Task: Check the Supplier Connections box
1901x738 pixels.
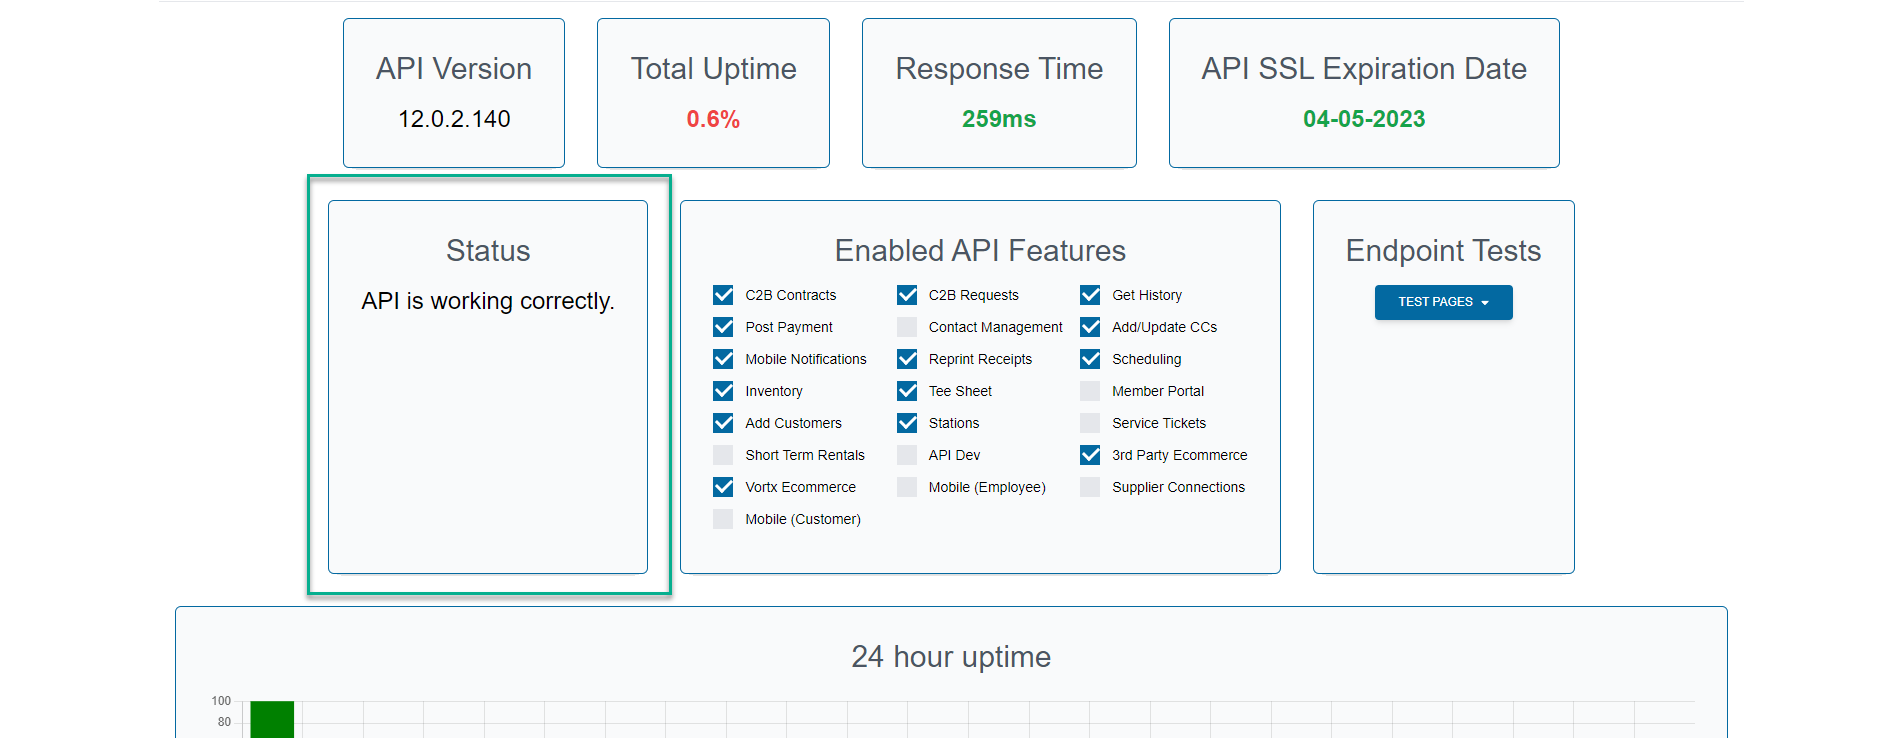Action: [1090, 487]
